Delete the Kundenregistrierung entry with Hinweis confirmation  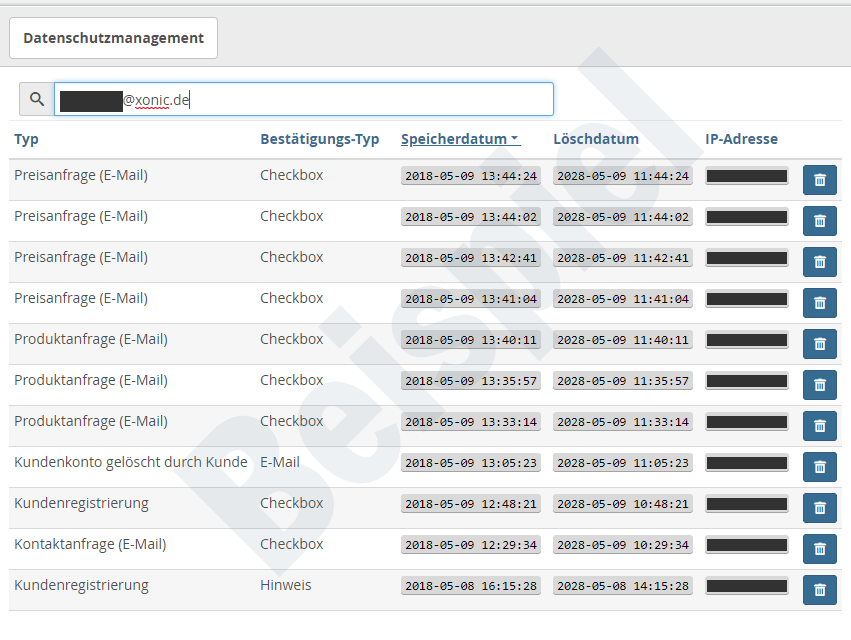pyautogui.click(x=820, y=590)
